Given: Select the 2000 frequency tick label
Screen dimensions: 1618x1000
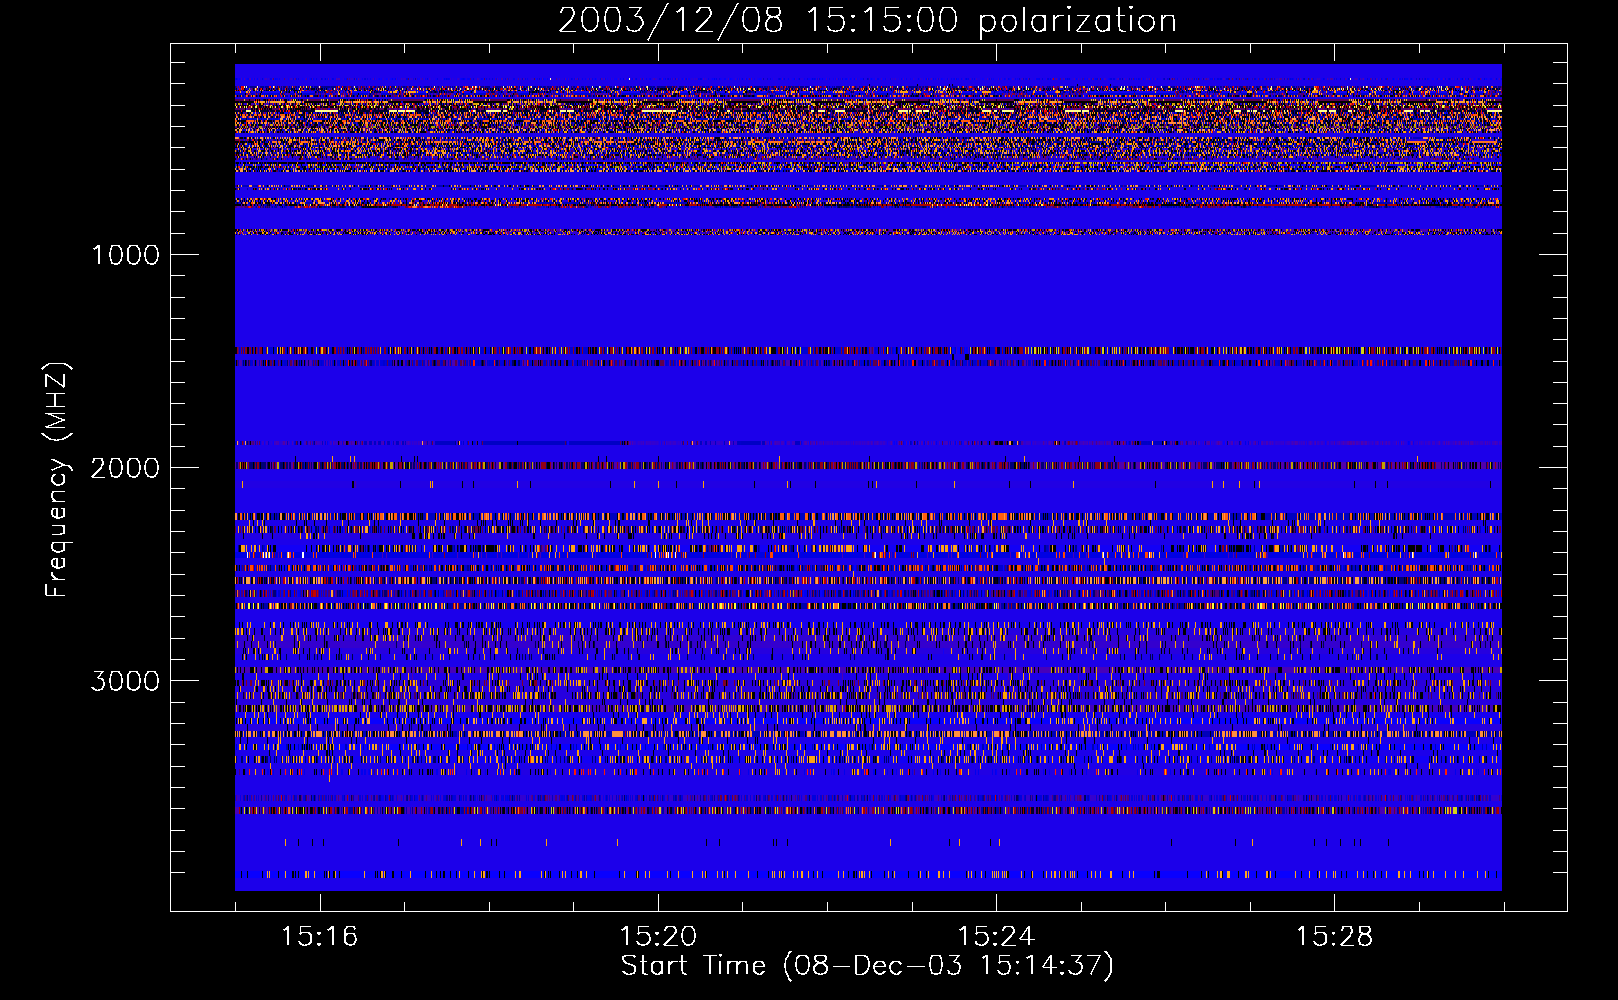Looking at the screenshot, I should coord(126,468).
